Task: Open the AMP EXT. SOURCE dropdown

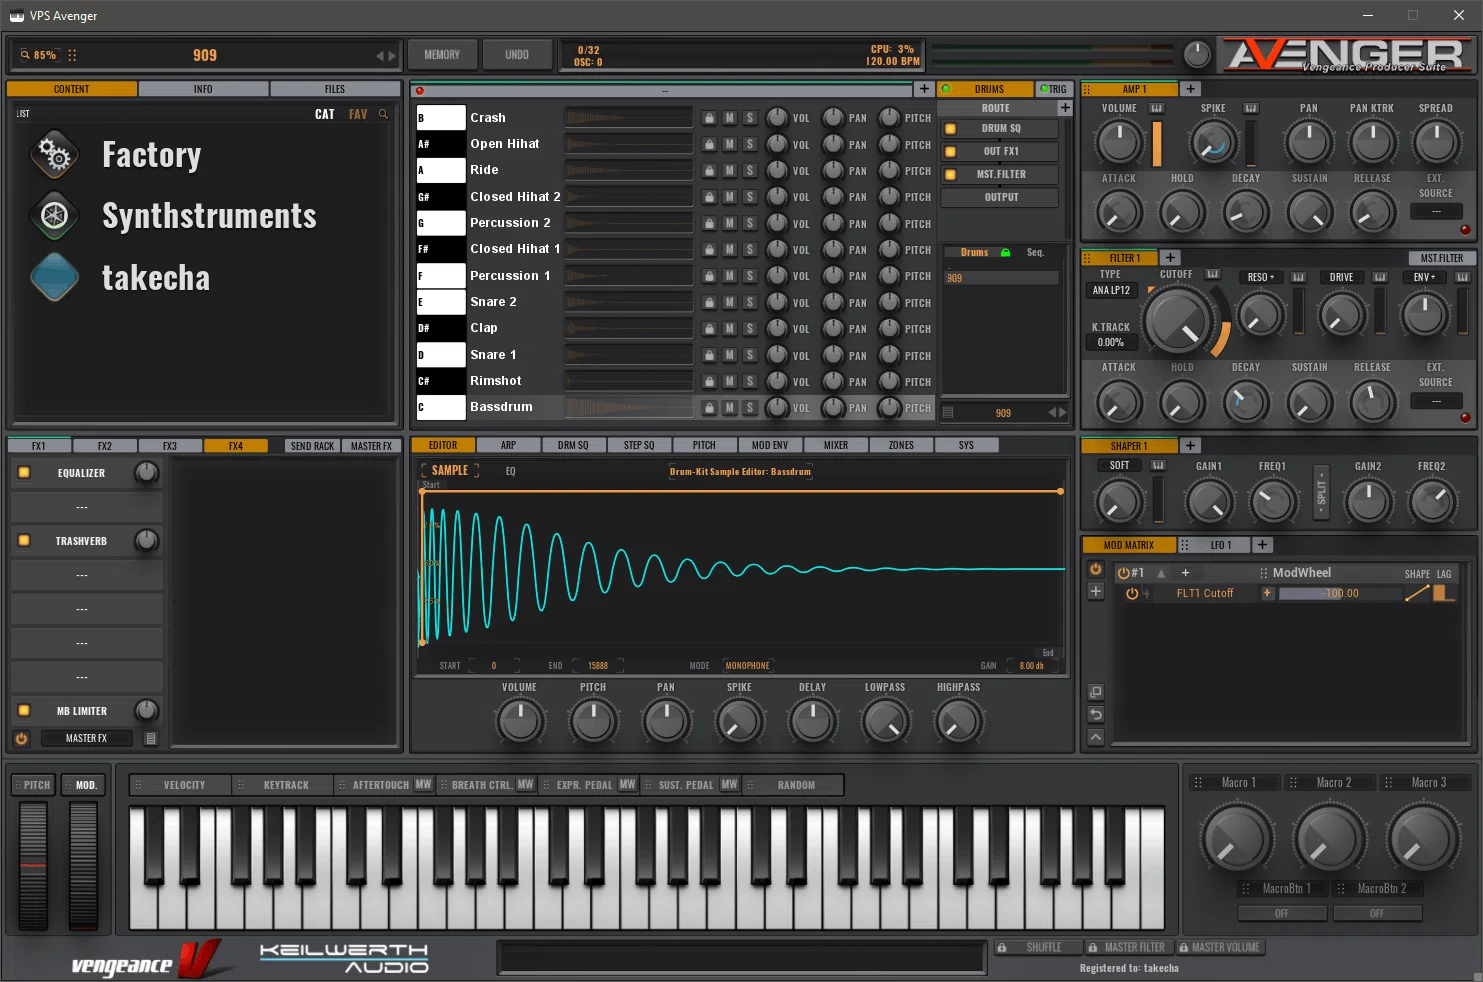Action: coord(1436,212)
